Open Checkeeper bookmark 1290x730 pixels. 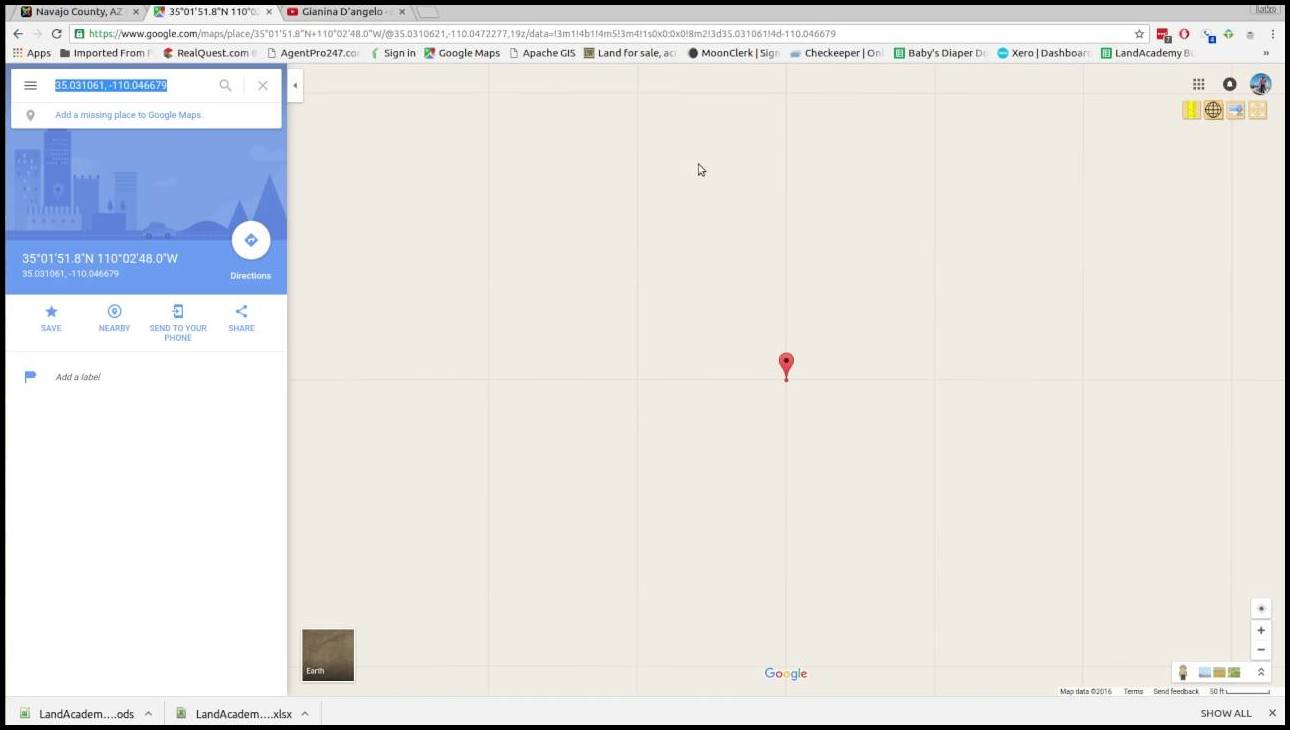[x=837, y=53]
